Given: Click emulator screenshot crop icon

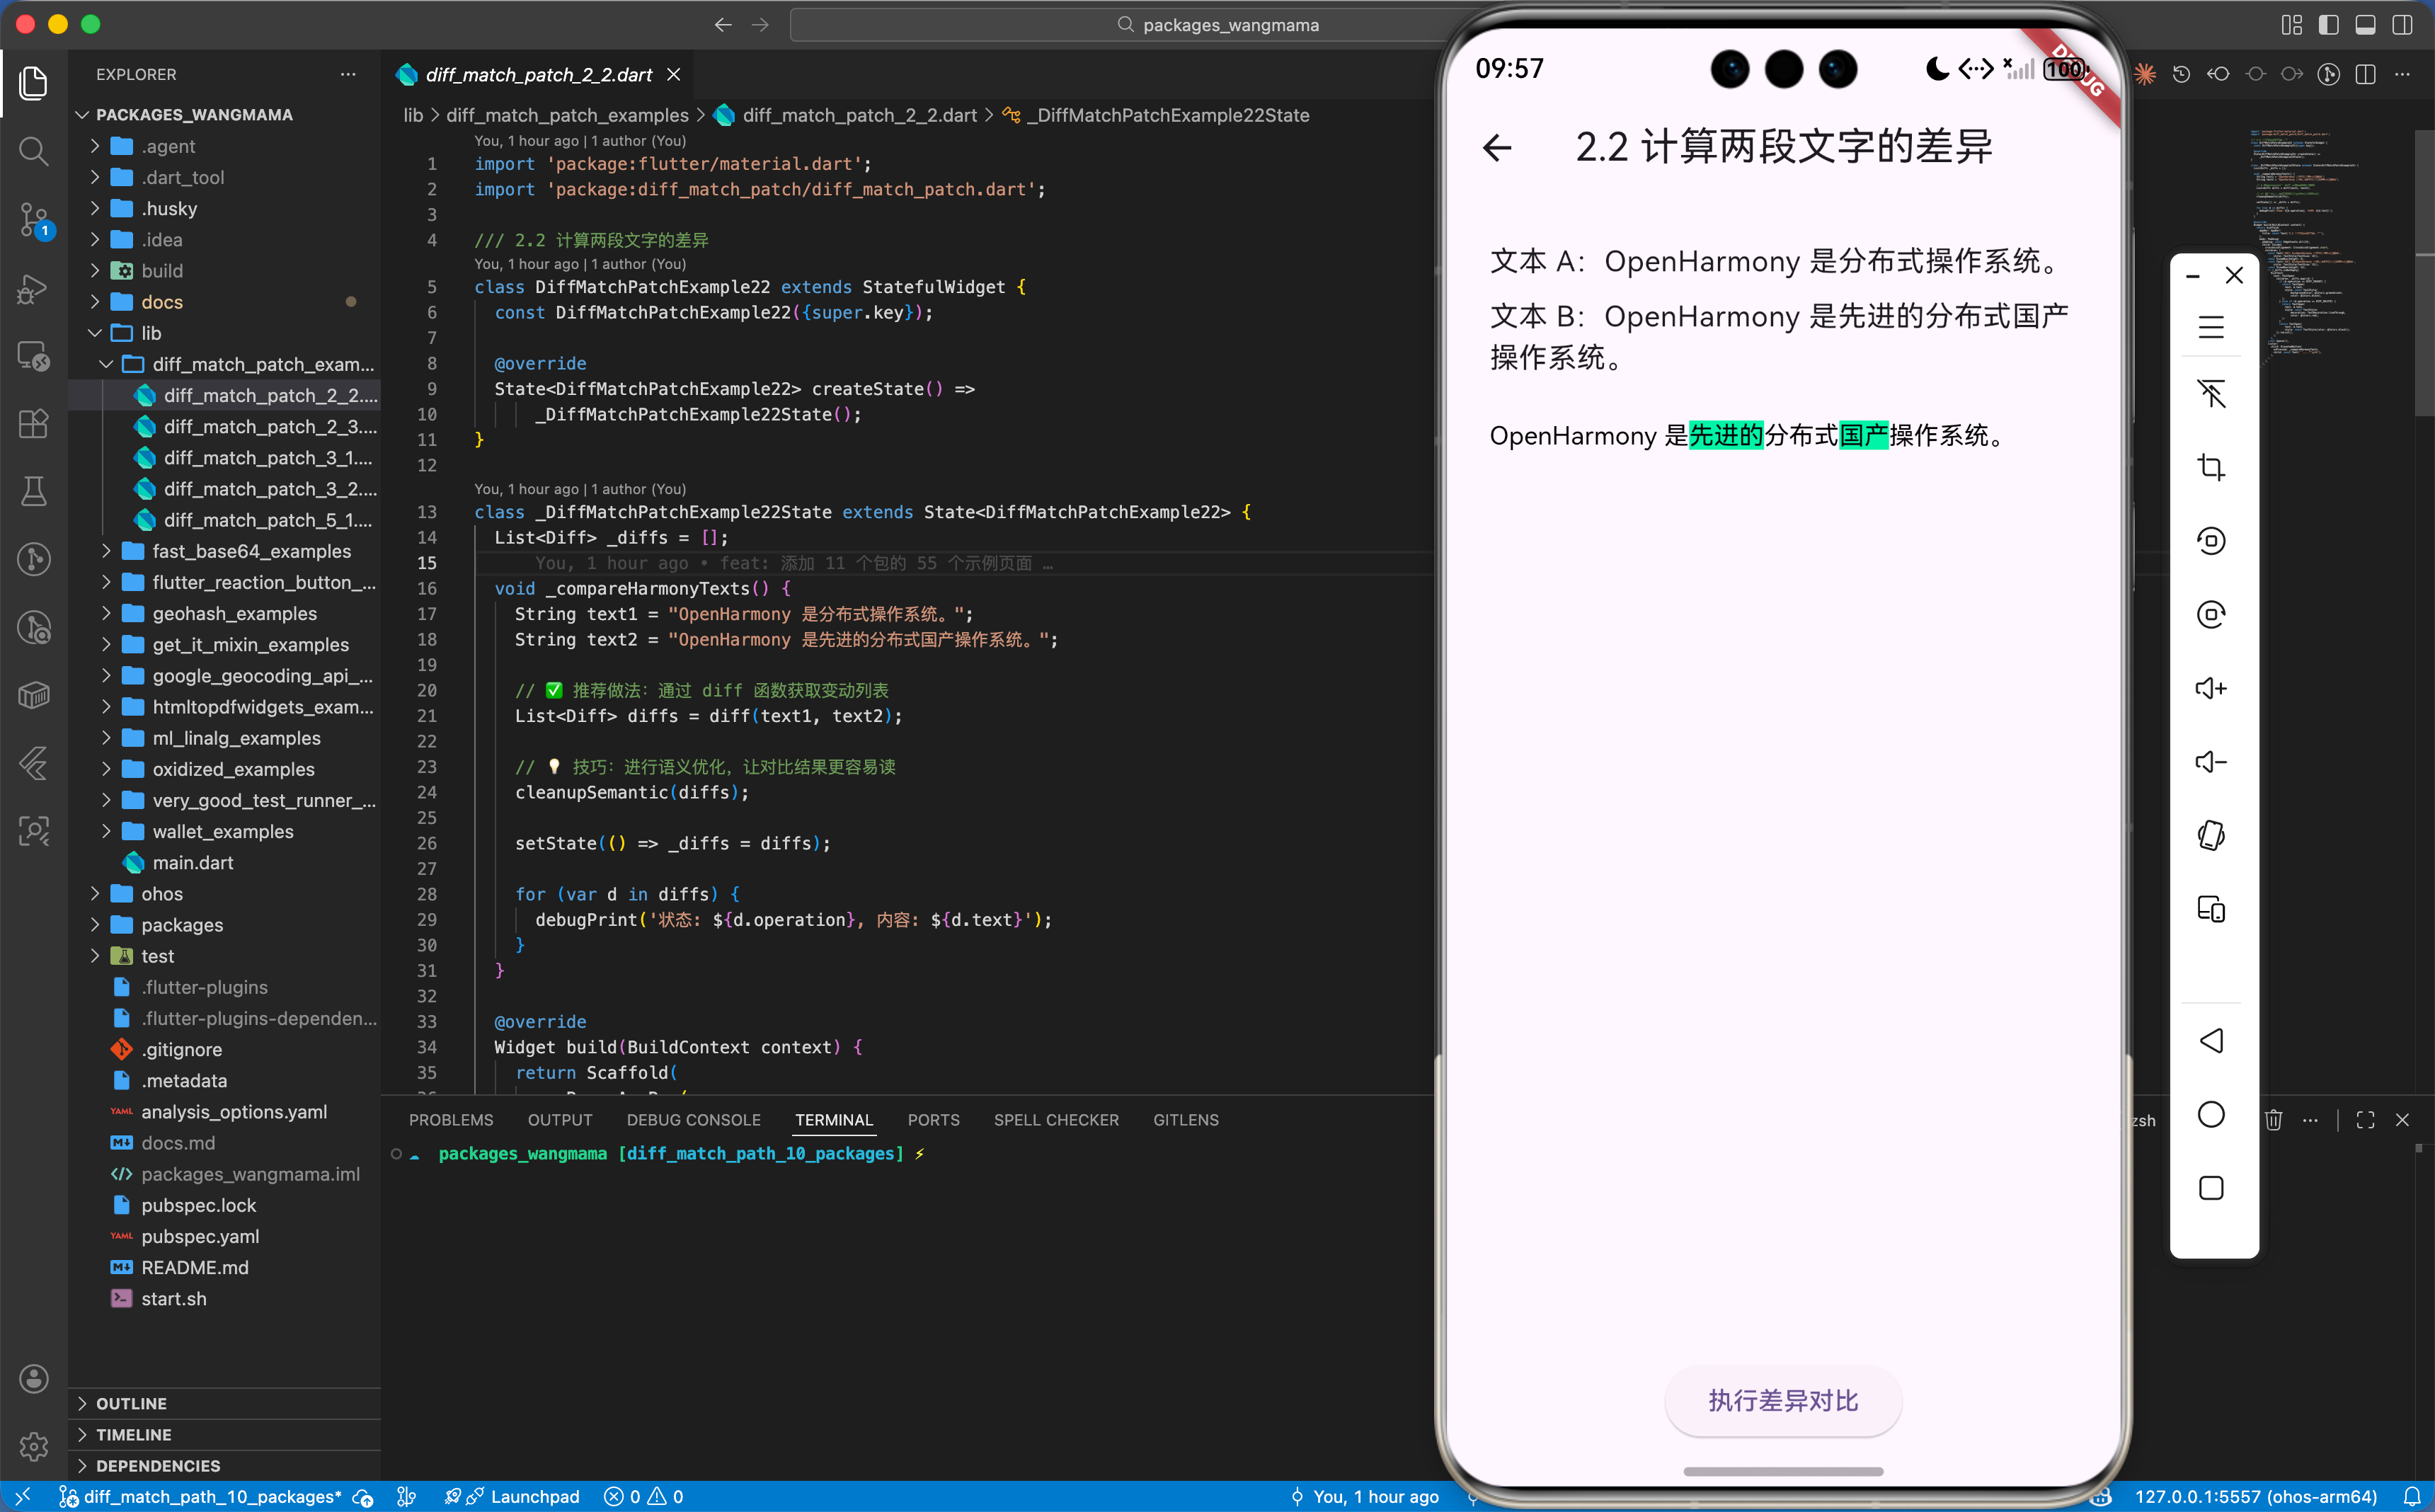Looking at the screenshot, I should 2210,467.
